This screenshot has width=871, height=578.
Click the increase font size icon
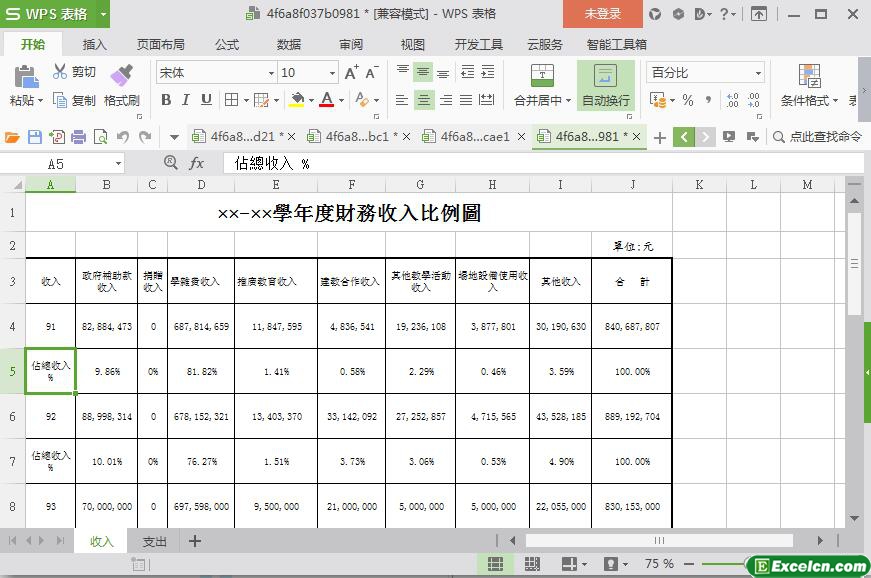tap(351, 73)
